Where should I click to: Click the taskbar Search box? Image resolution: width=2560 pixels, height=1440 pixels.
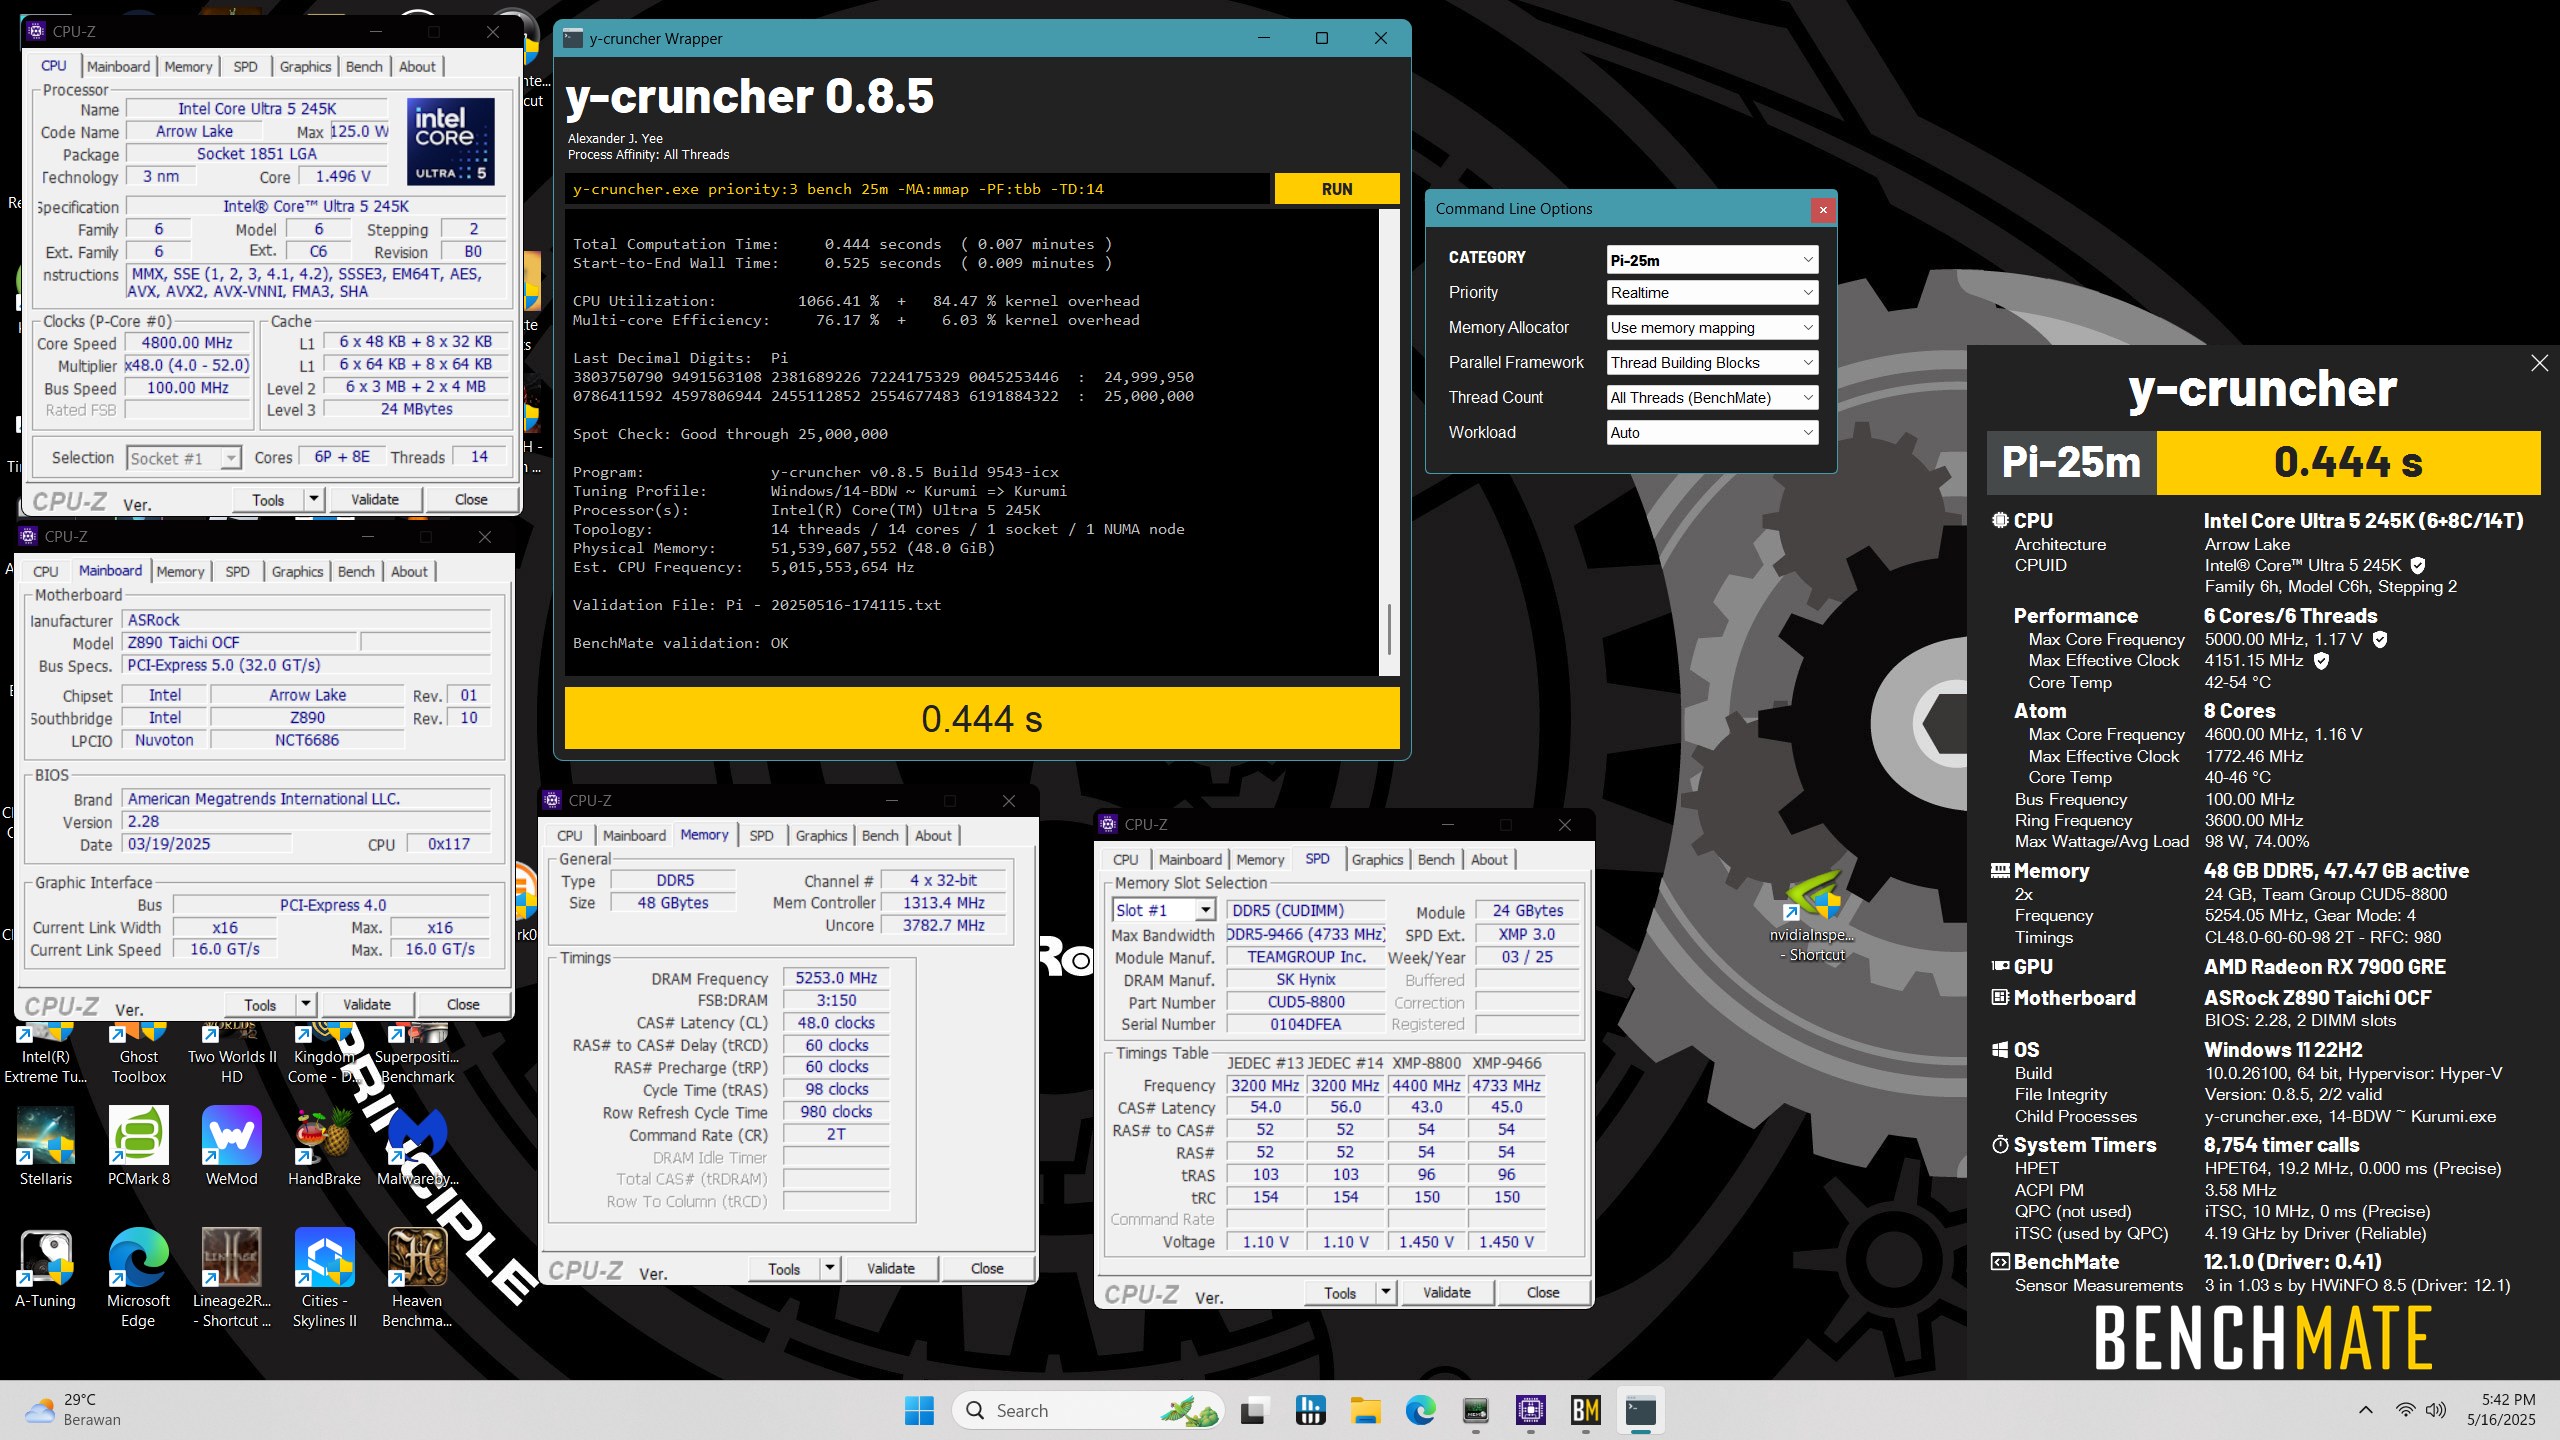[1088, 1410]
